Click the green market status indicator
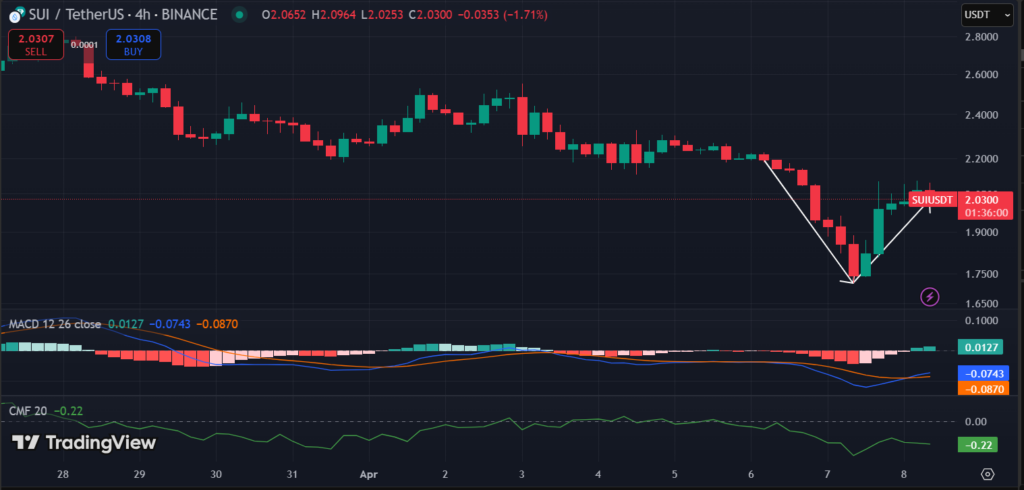This screenshot has width=1024, height=490. tap(238, 15)
